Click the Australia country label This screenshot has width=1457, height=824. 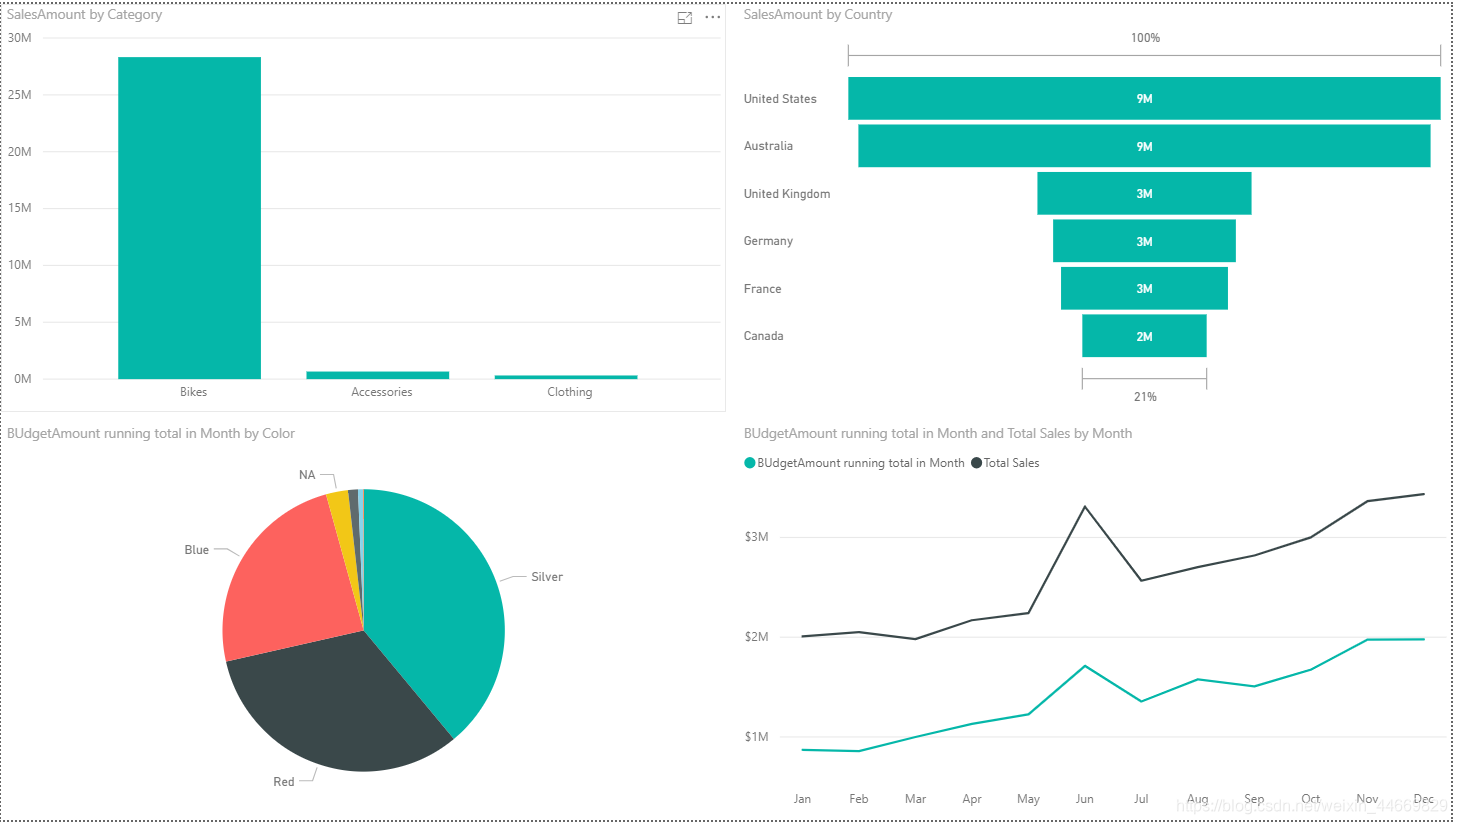[768, 146]
